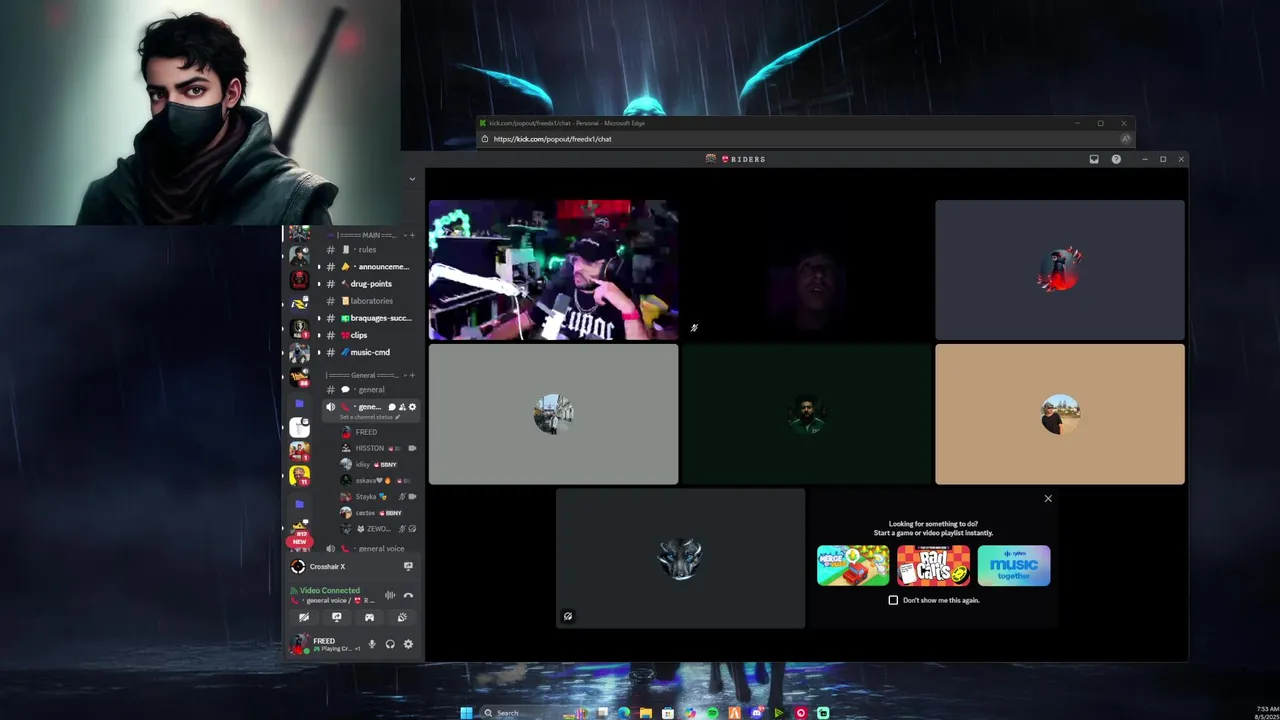This screenshot has height=720, width=1280.
Task: Invite people to active voice channel icon
Action: click(x=402, y=407)
